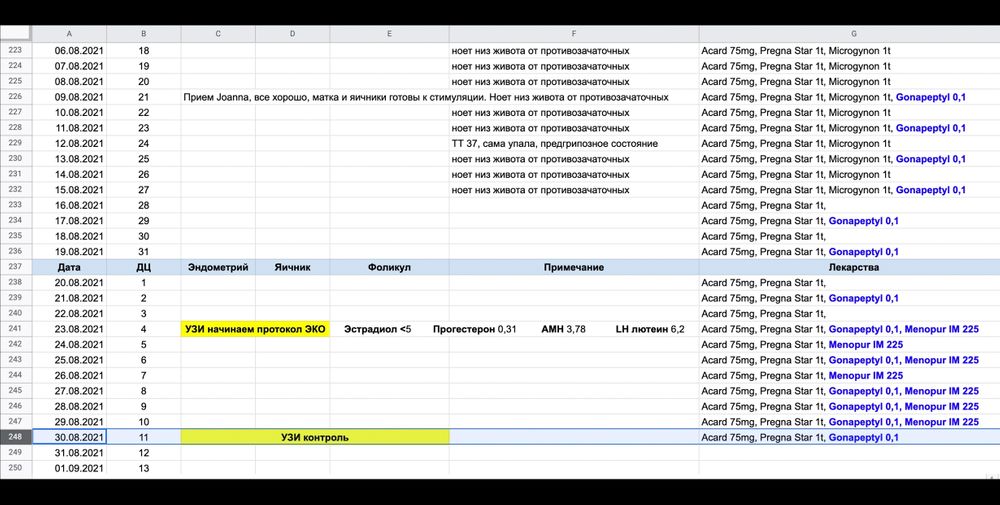This screenshot has width=1000, height=505.
Task: Click the yellow "УЗИ контроль" cell
Action: [314, 437]
